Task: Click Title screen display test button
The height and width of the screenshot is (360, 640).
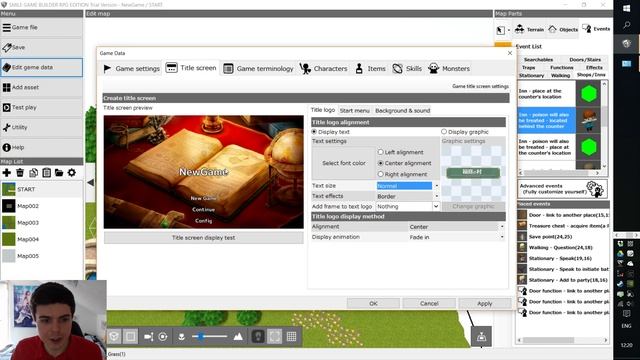Action: (203, 238)
